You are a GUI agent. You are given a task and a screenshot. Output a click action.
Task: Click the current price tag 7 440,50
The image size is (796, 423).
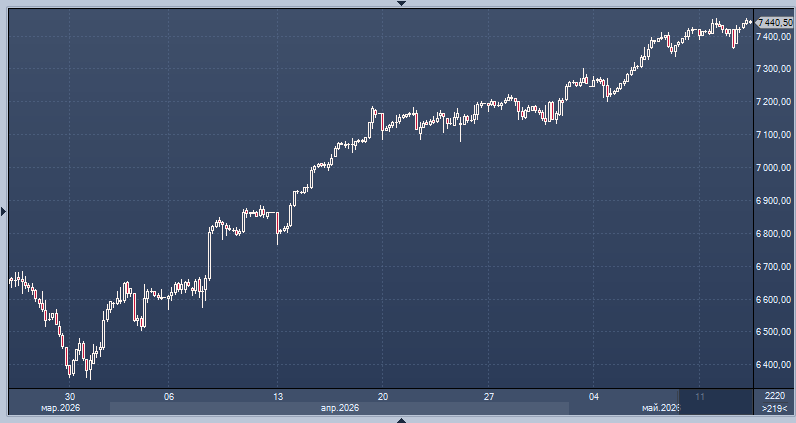point(774,22)
